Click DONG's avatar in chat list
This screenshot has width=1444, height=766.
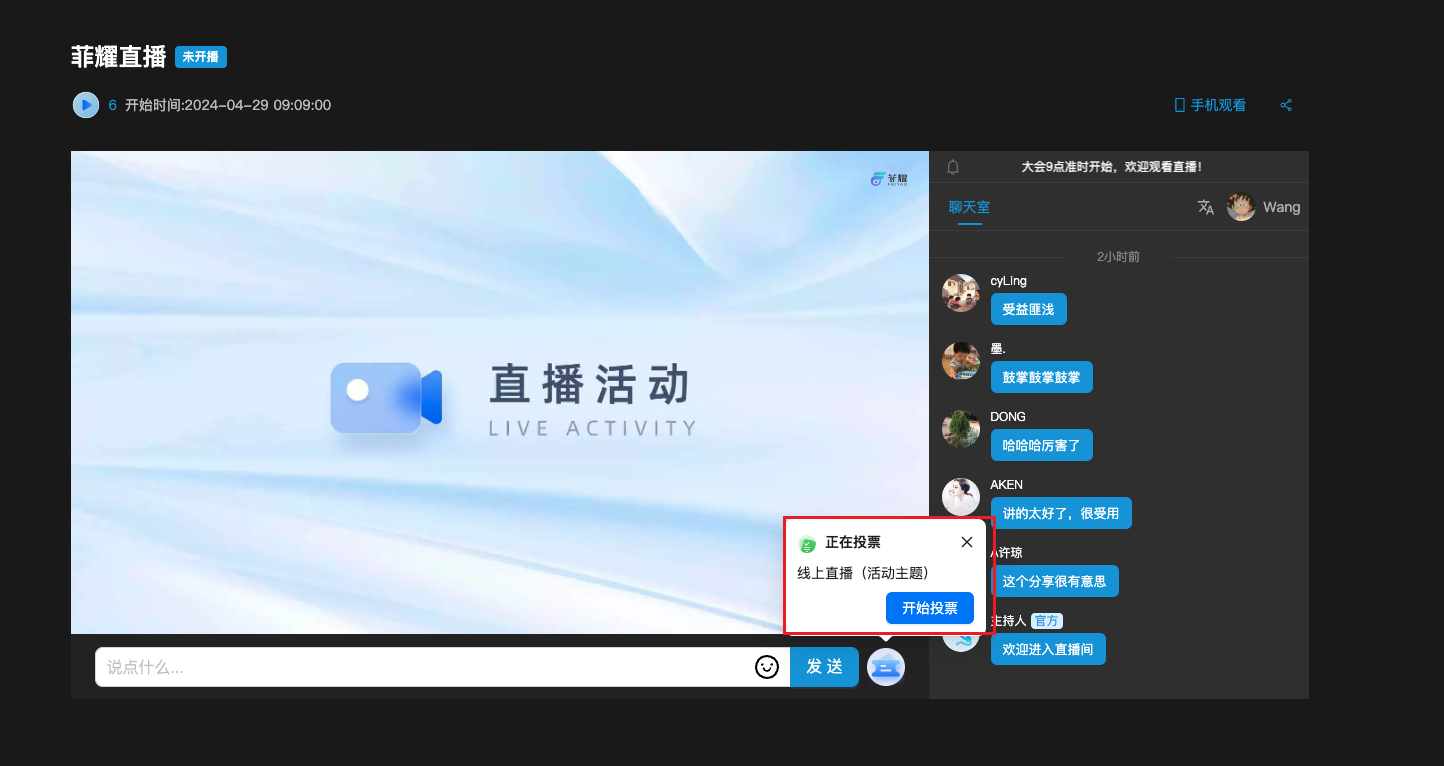(960, 429)
